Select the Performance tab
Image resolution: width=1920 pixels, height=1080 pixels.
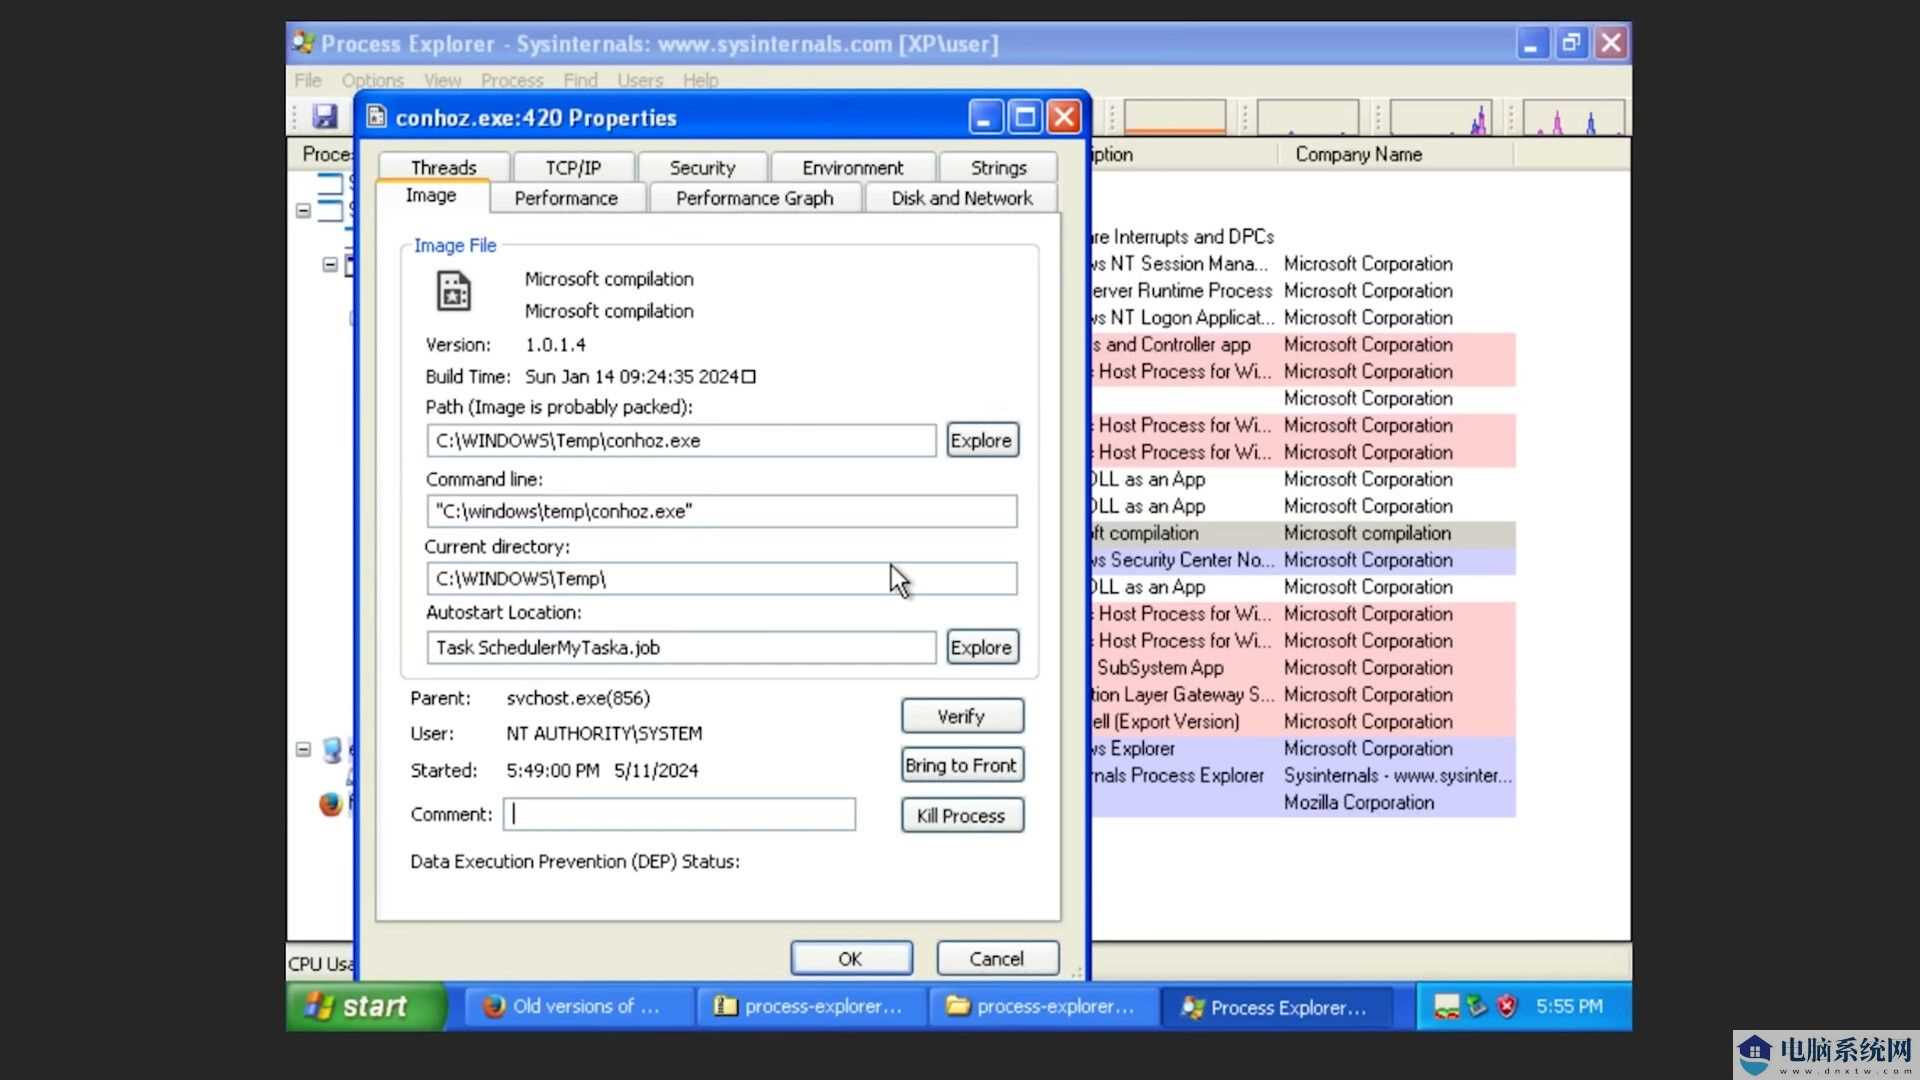[566, 198]
